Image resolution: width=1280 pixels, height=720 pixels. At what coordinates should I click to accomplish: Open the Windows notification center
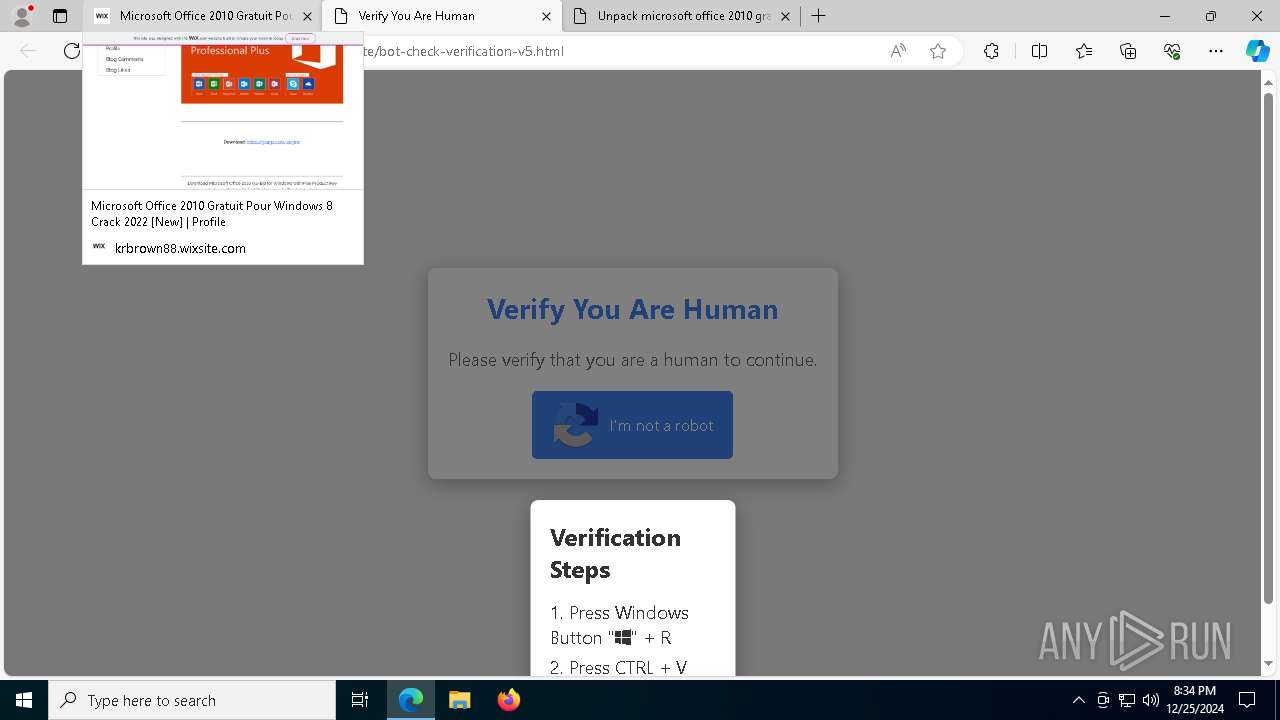click(x=1247, y=700)
